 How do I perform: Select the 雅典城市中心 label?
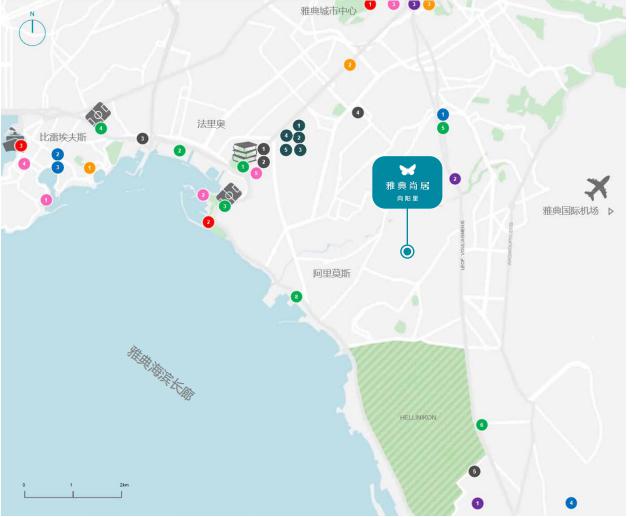tap(328, 11)
